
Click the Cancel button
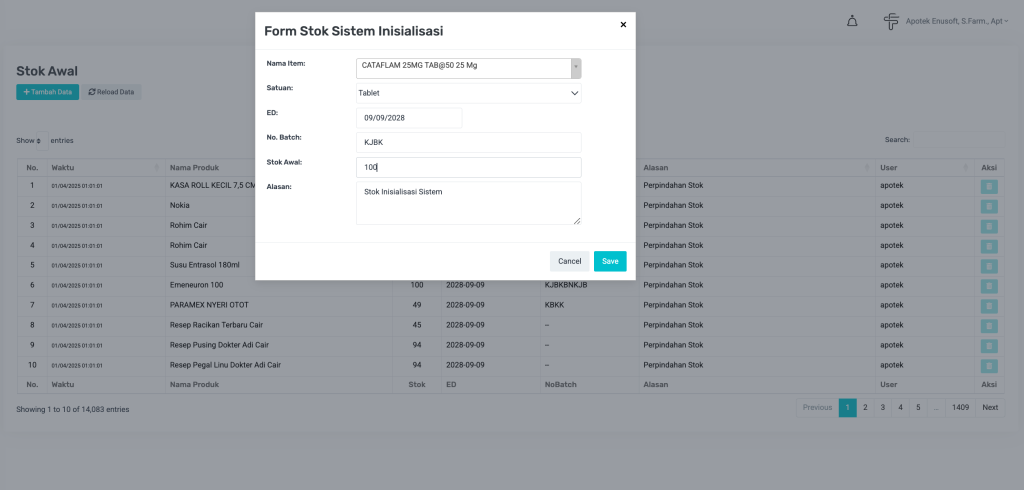pyautogui.click(x=569, y=261)
